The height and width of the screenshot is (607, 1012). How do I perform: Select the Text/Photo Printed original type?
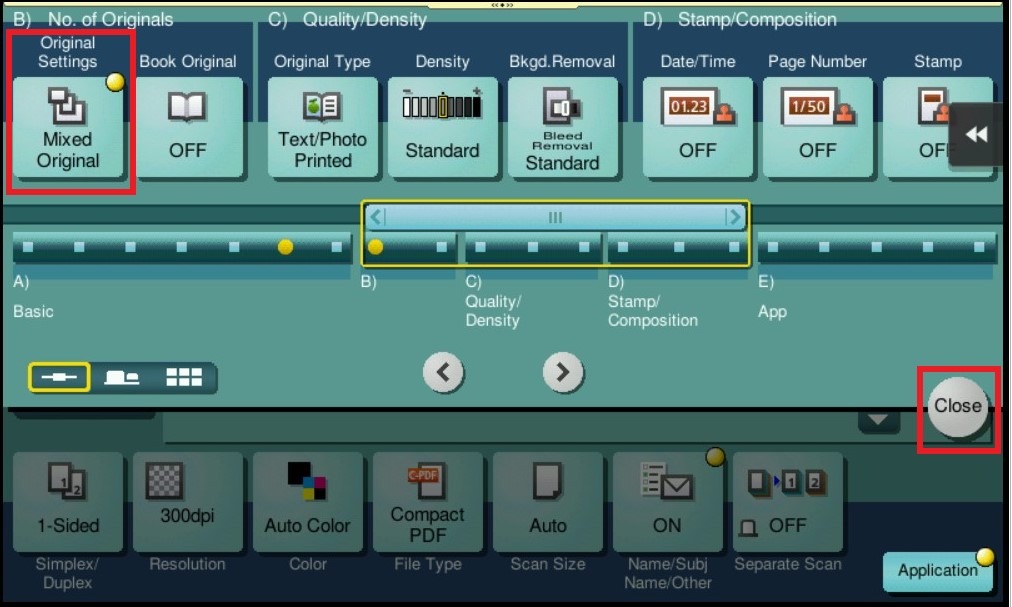point(322,127)
